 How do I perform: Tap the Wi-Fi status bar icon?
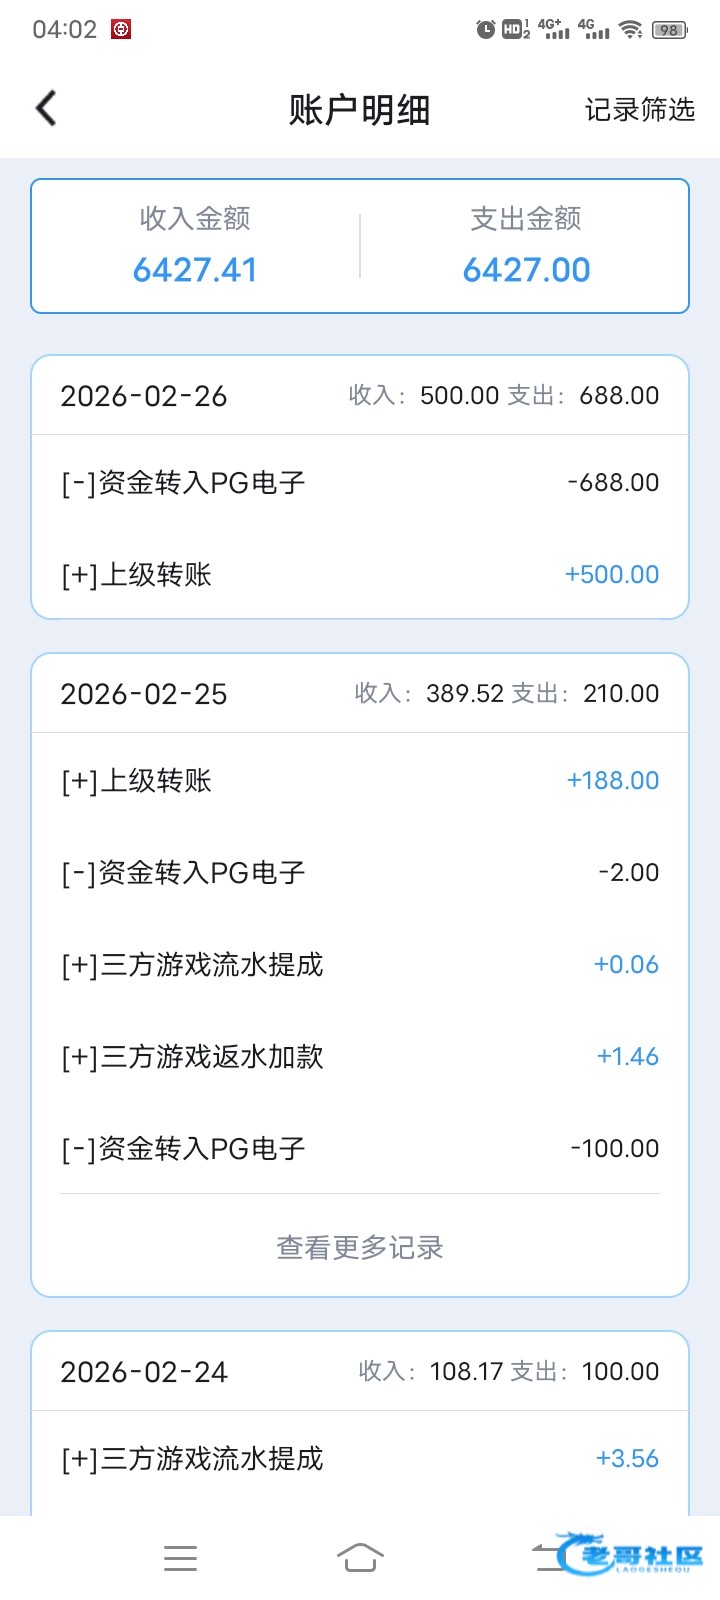(630, 30)
